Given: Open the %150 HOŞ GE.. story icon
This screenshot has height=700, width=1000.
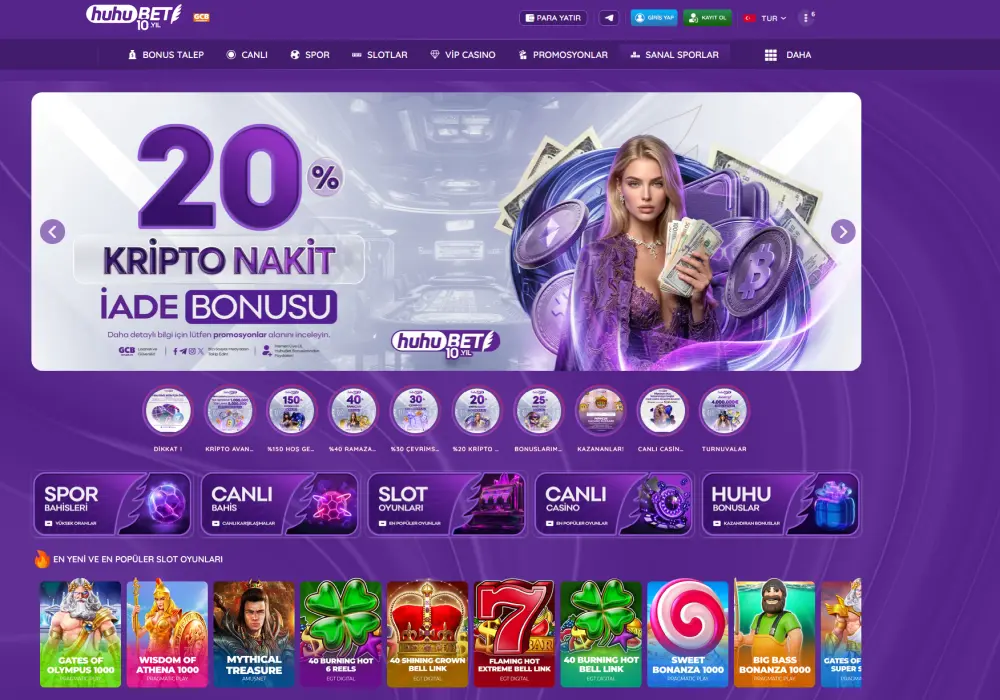Looking at the screenshot, I should click(x=291, y=411).
